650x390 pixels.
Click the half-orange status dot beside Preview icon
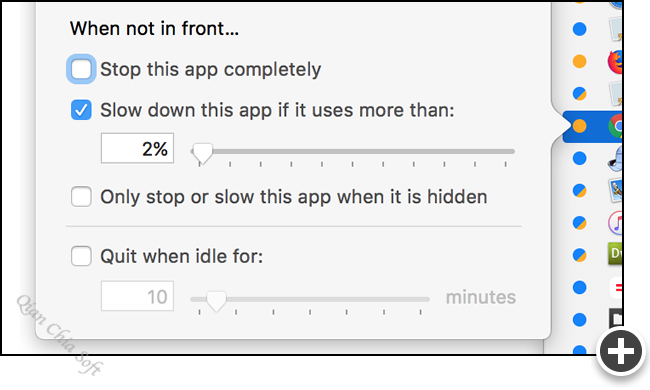point(580,191)
